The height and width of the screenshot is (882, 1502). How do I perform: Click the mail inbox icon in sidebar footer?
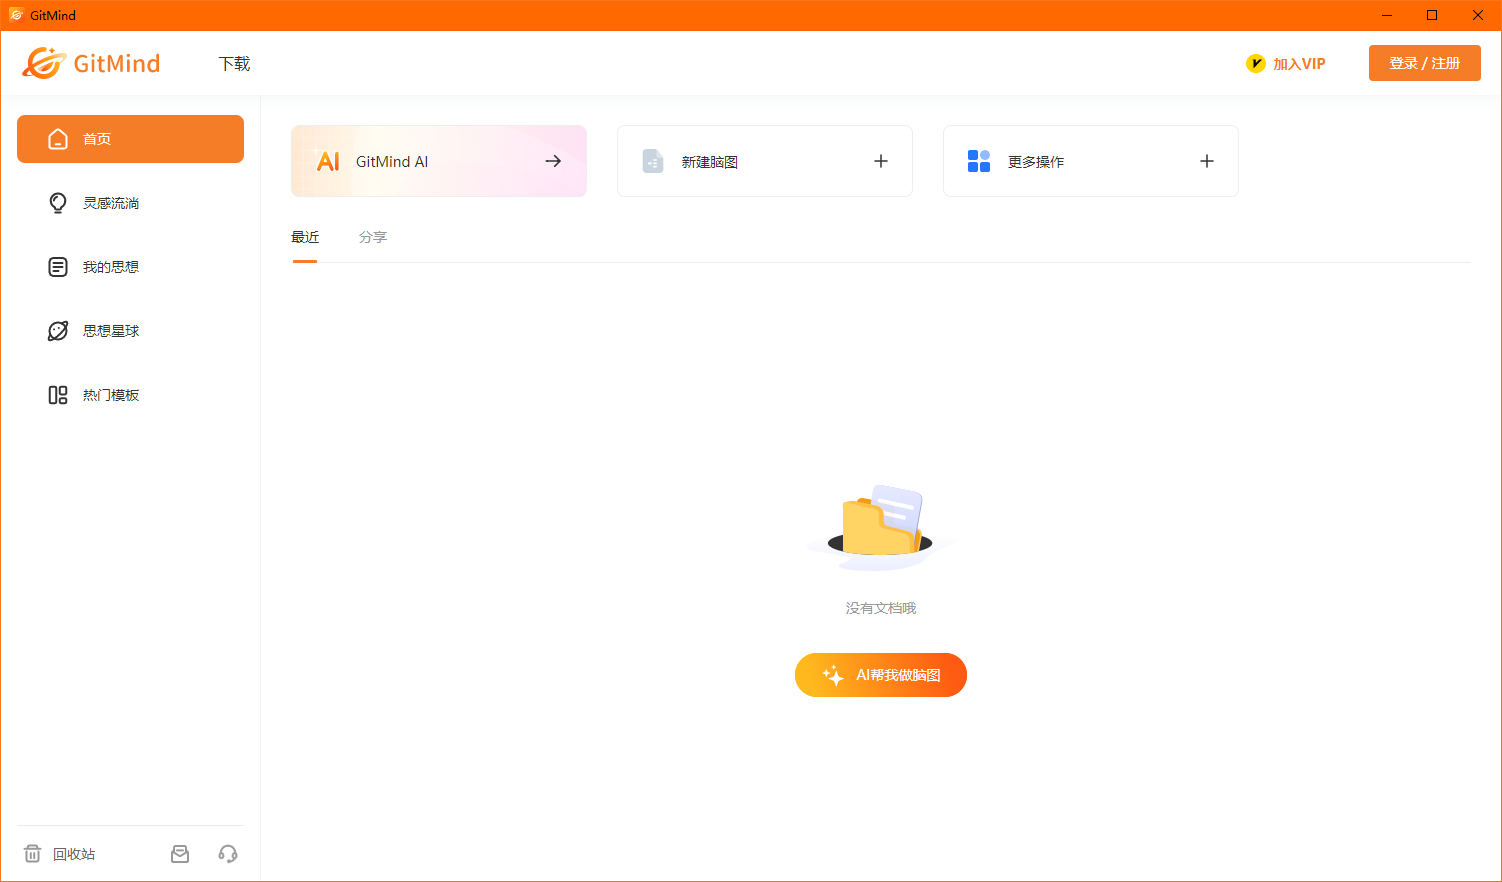pos(180,854)
